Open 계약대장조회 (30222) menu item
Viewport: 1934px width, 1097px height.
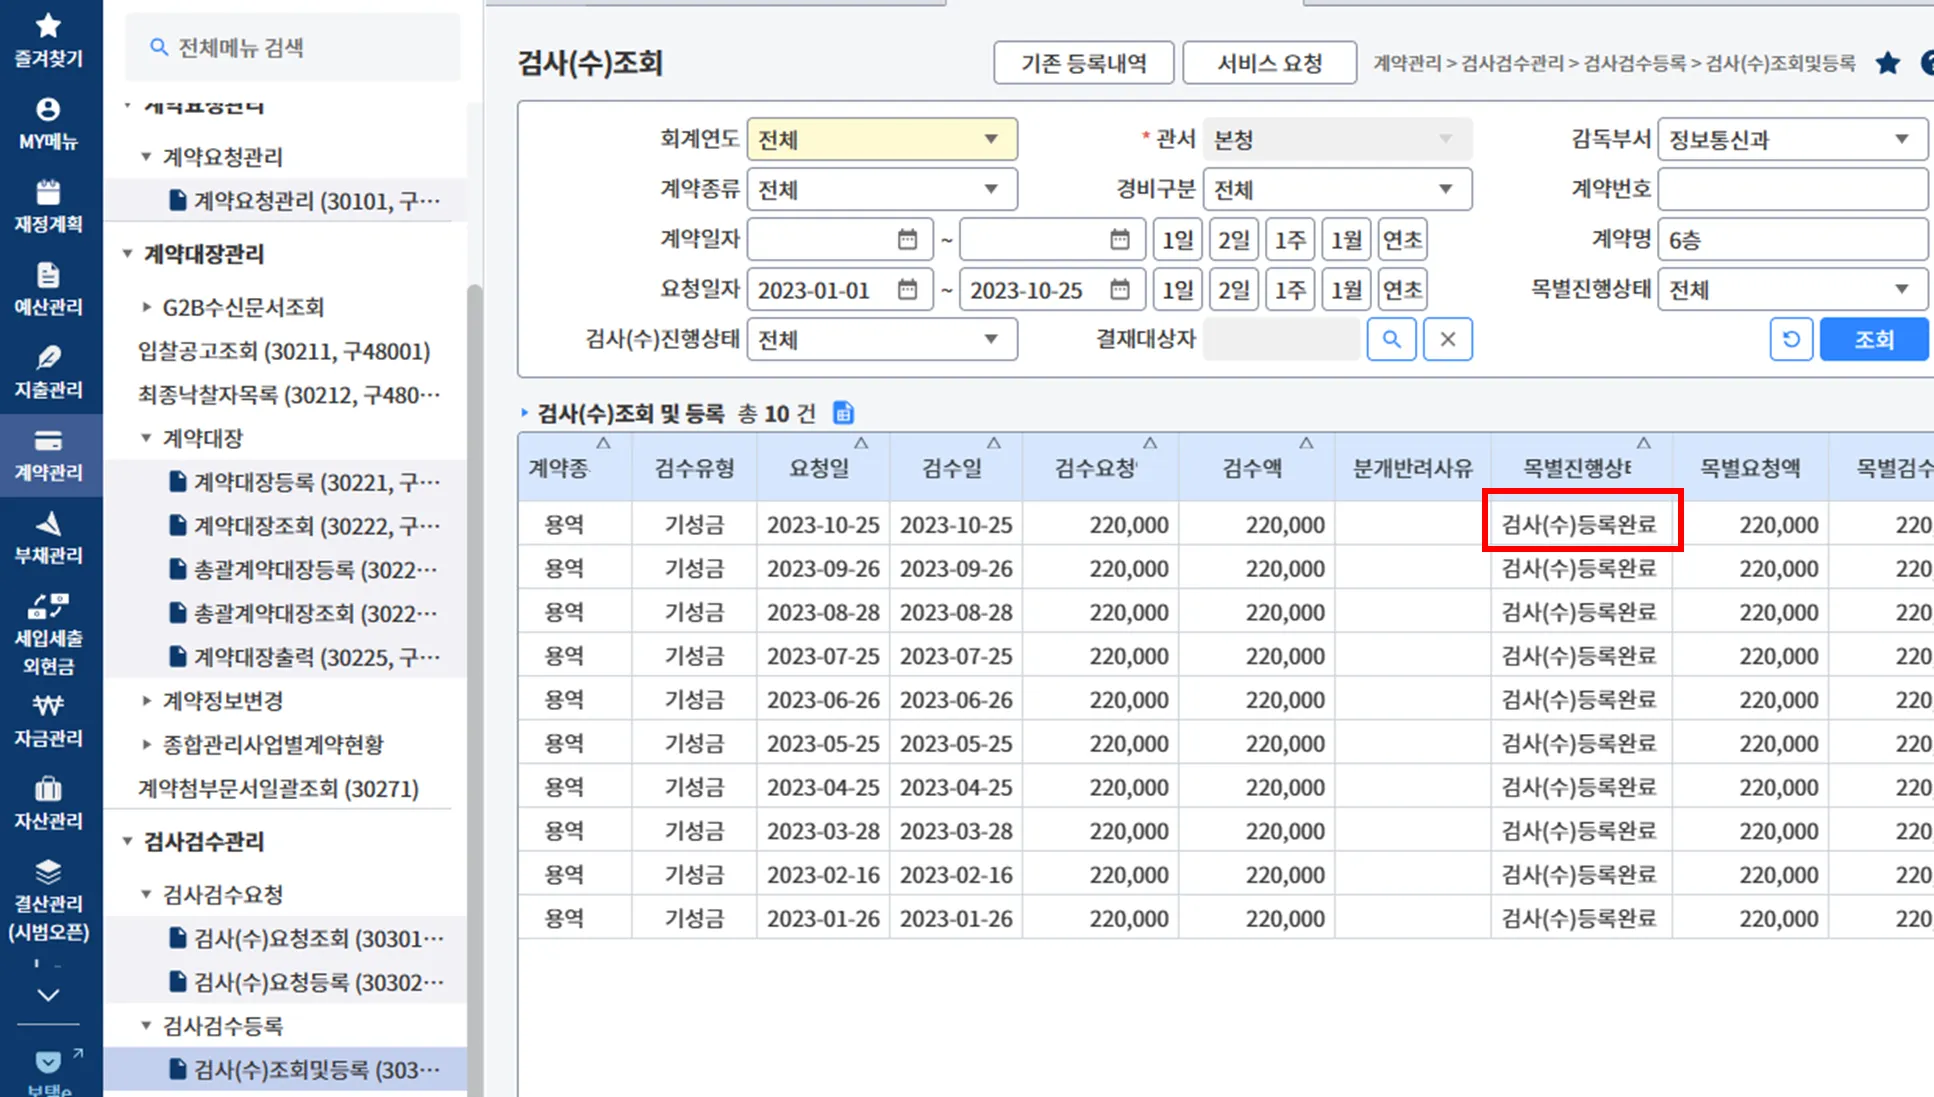pyautogui.click(x=315, y=526)
